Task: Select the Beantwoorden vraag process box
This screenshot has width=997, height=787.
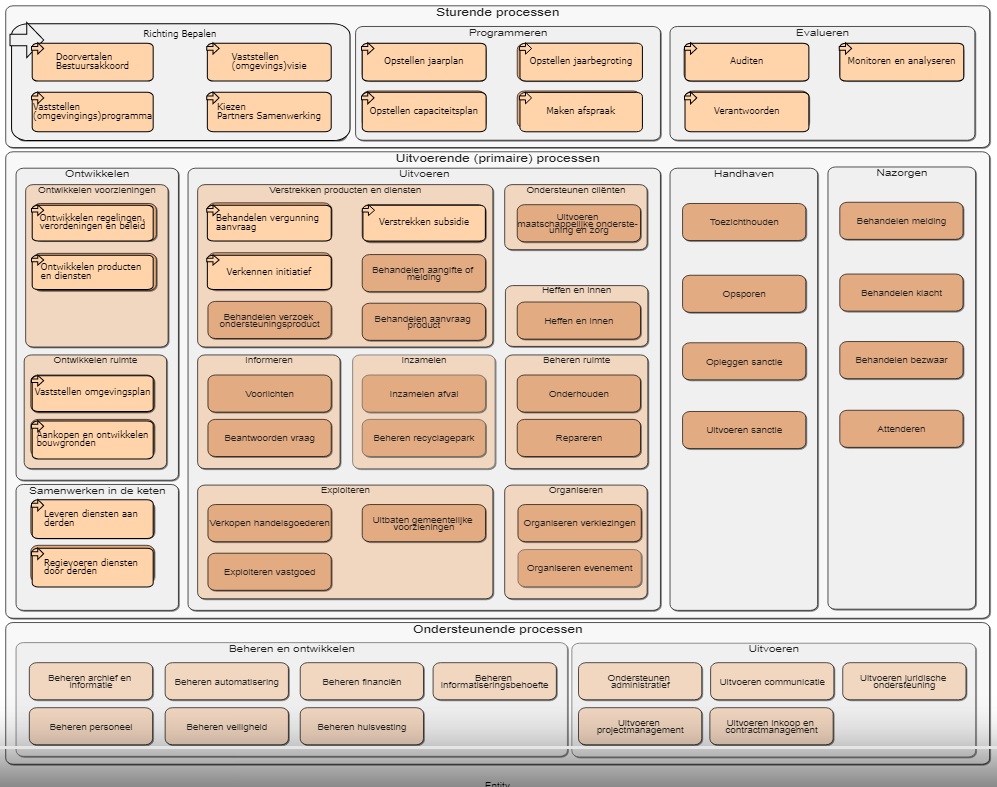Action: [x=270, y=438]
